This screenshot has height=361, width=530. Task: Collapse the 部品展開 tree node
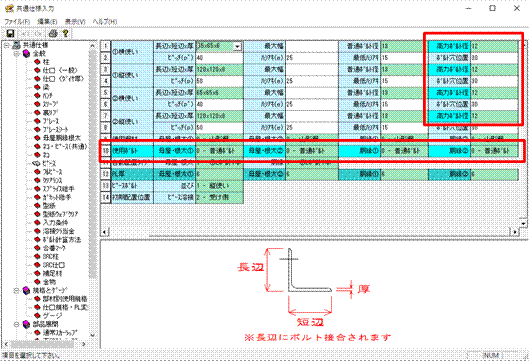[16, 324]
